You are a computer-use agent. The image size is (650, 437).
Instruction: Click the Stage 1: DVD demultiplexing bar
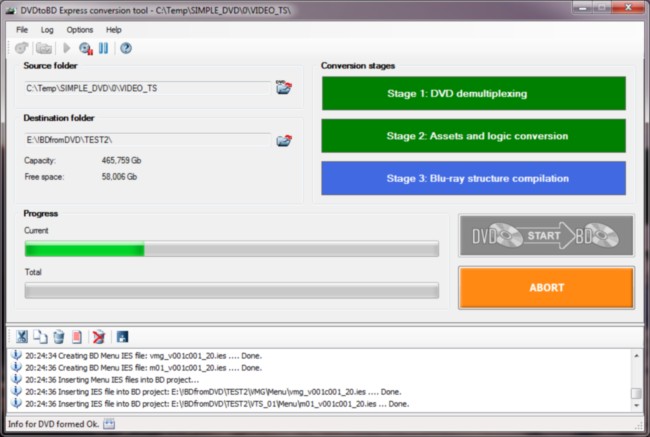click(474, 93)
